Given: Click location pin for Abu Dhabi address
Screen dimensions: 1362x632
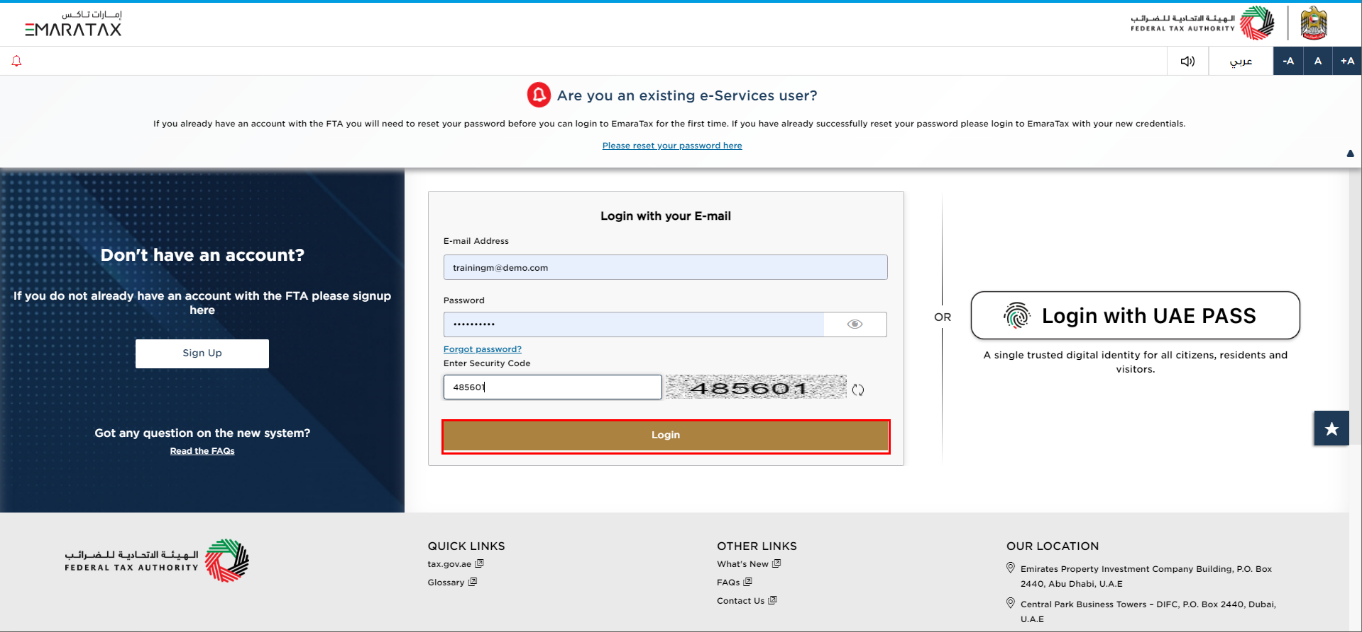Looking at the screenshot, I should point(1010,568).
